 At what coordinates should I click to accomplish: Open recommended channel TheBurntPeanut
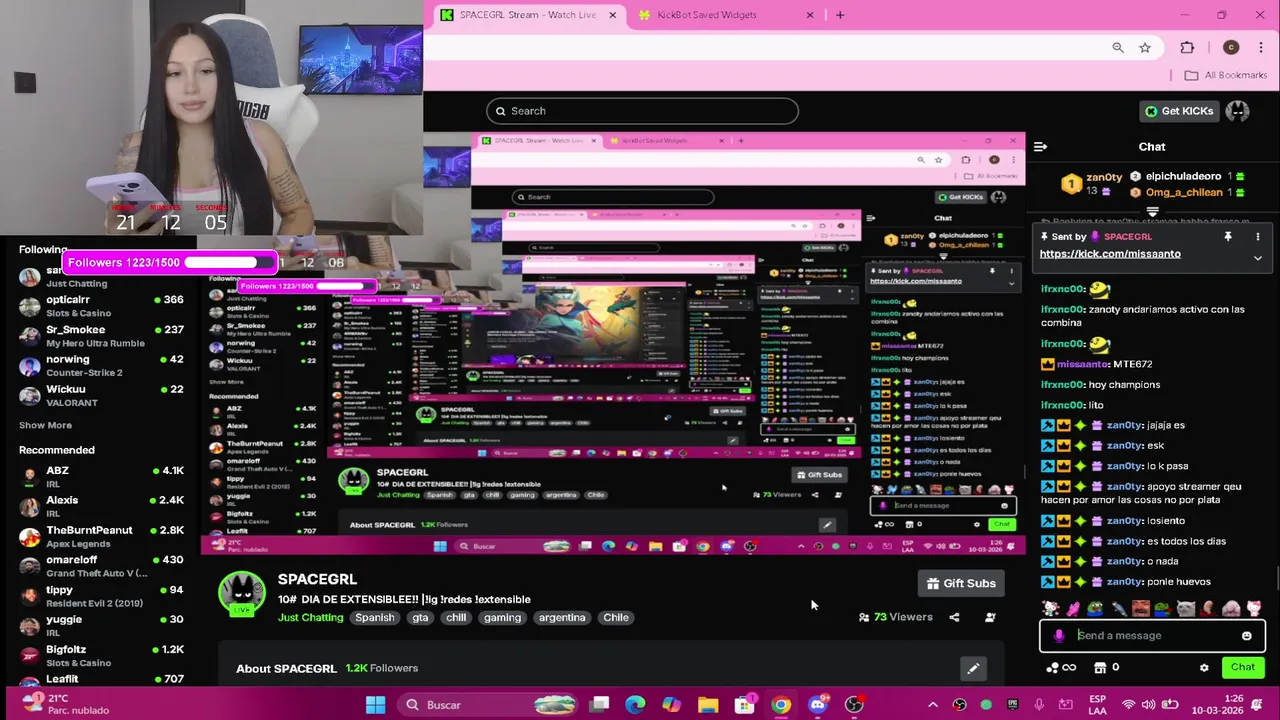(x=100, y=537)
